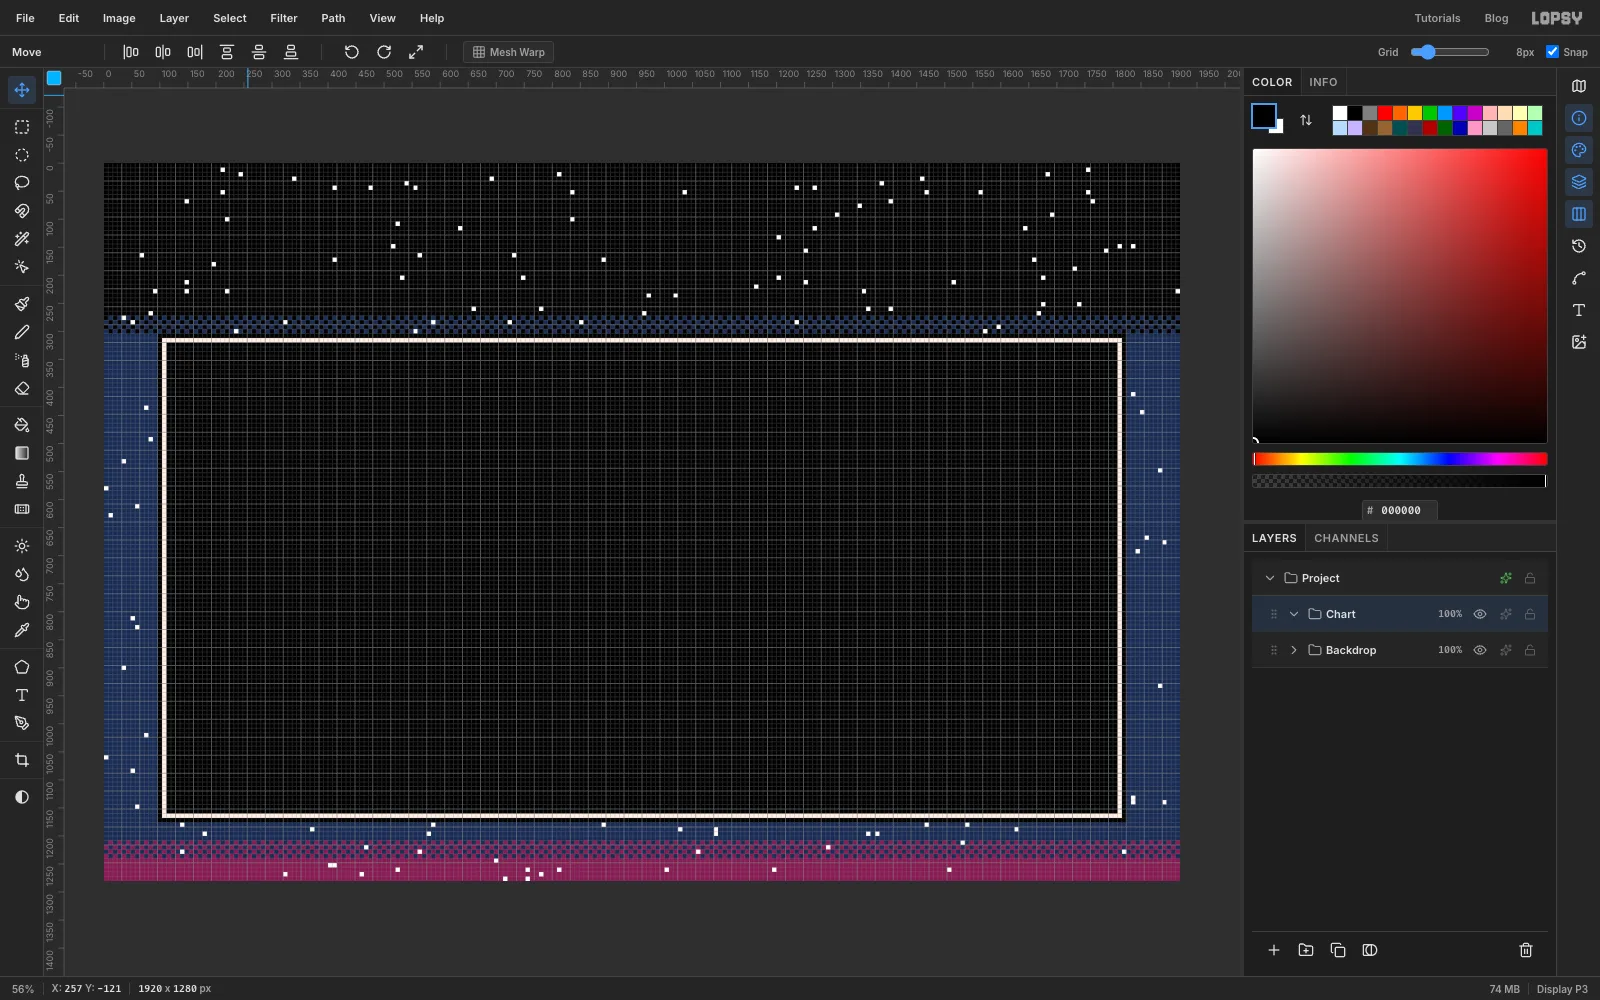The height and width of the screenshot is (1000, 1600).
Task: Click the redo arrow icon
Action: point(384,52)
